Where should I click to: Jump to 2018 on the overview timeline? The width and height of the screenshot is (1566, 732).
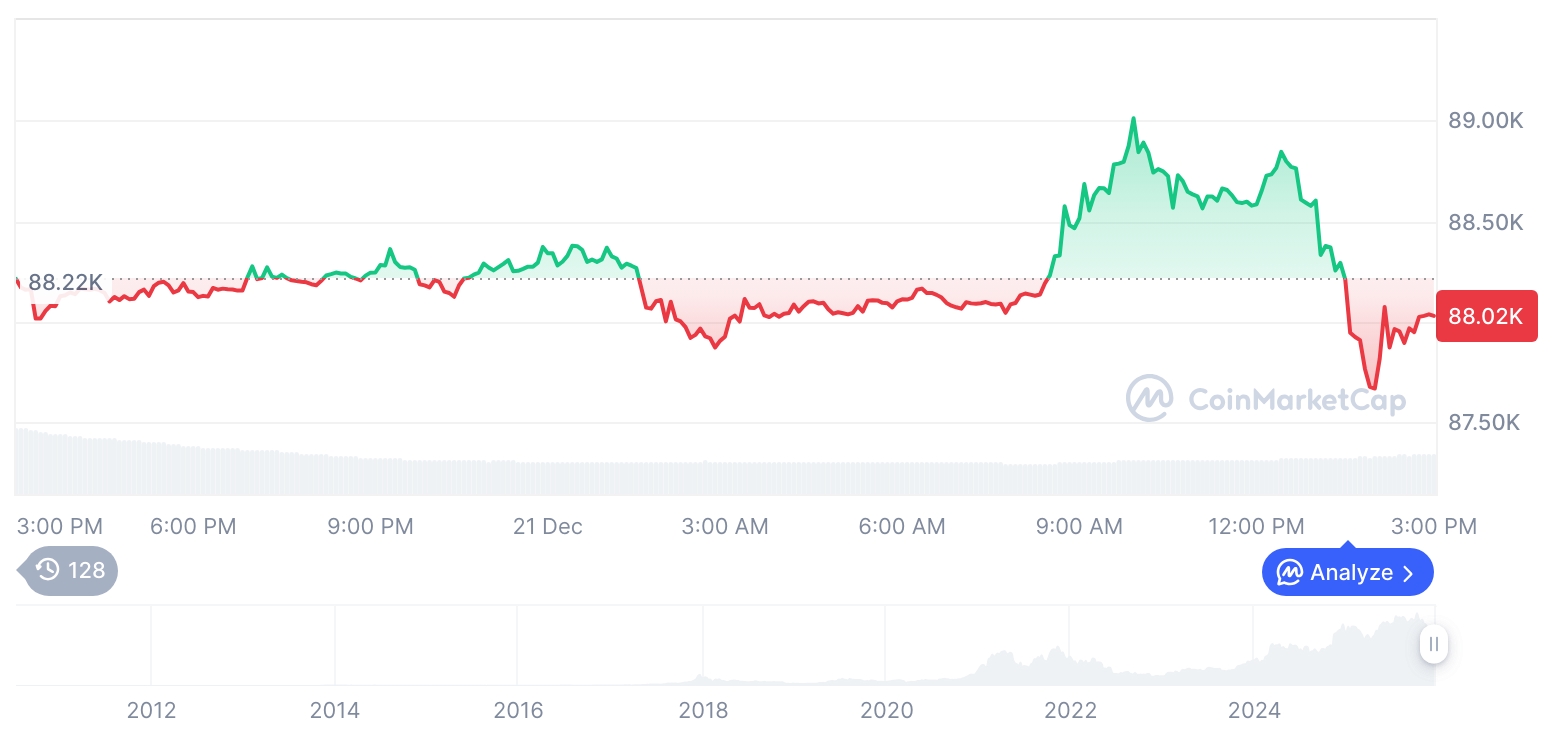(703, 710)
